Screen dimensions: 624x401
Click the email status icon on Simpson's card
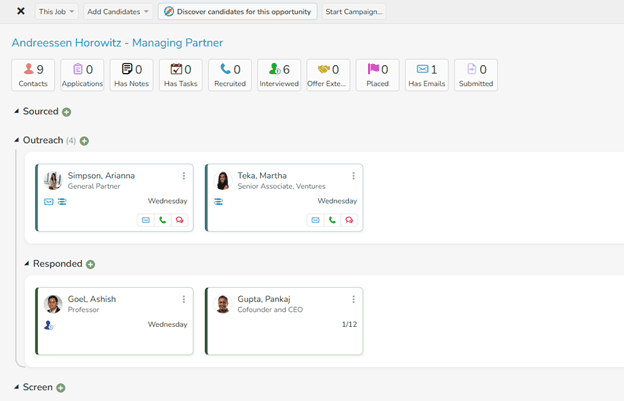pyautogui.click(x=49, y=202)
